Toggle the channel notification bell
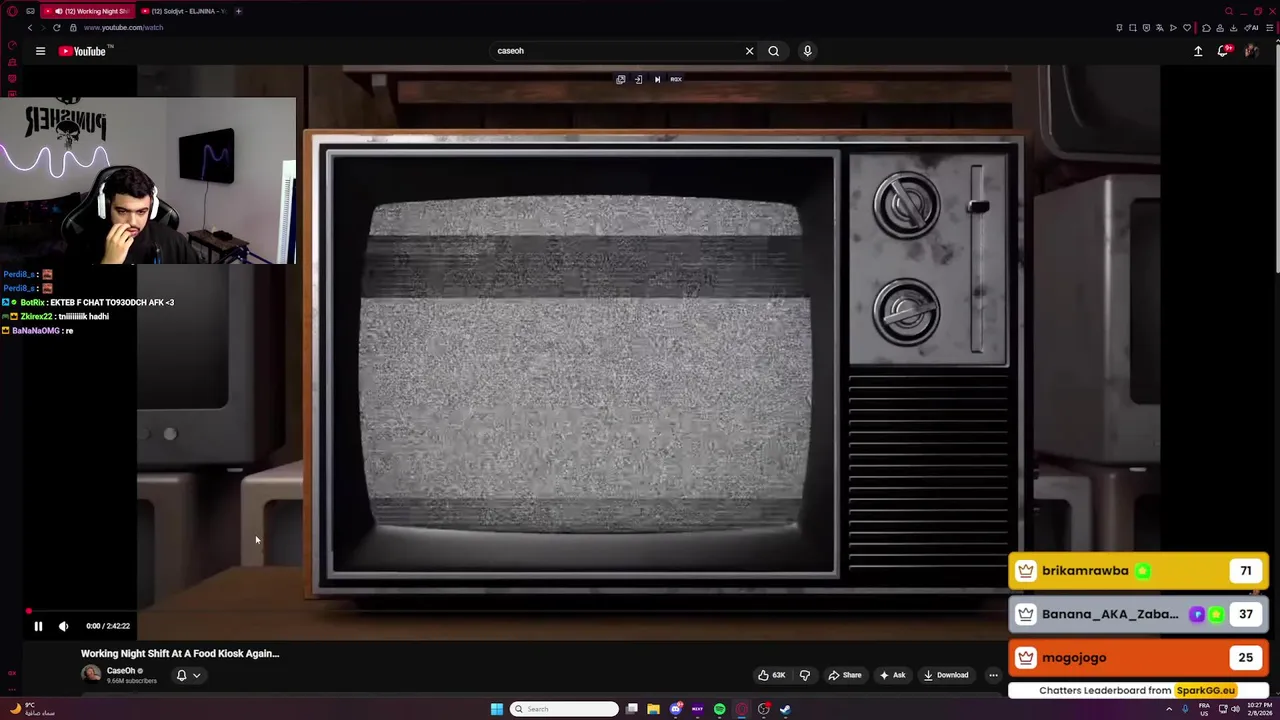 [x=181, y=675]
